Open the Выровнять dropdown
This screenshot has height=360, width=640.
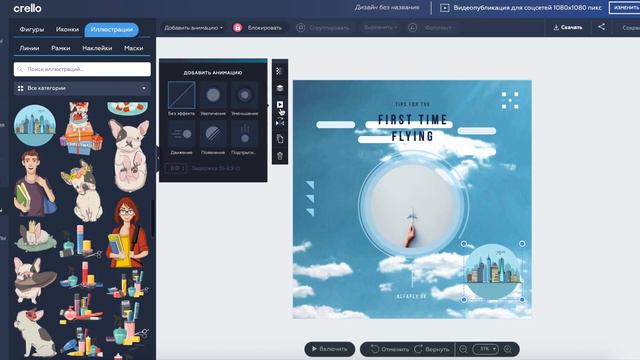click(380, 28)
